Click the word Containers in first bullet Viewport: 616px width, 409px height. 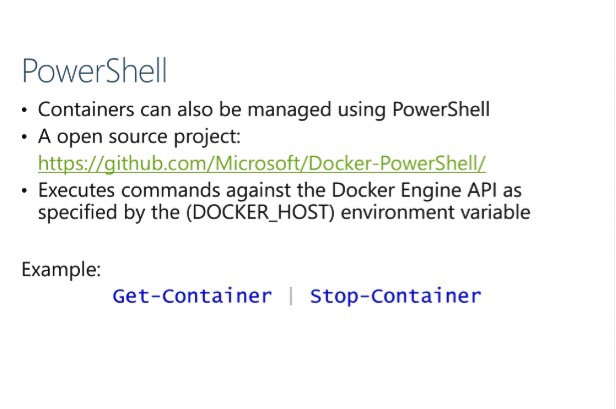pos(86,109)
